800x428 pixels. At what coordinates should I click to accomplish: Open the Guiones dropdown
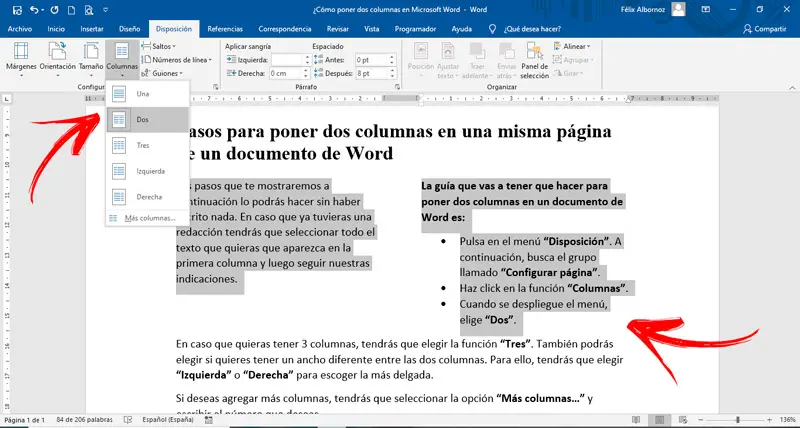[162, 73]
